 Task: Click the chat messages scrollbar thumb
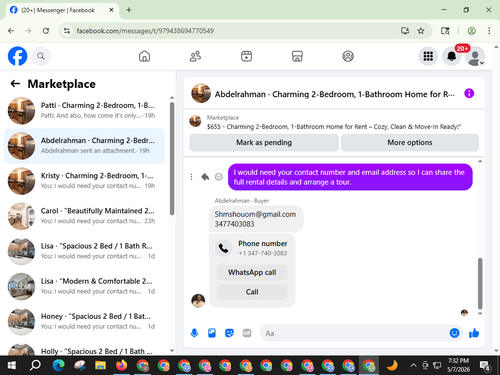(x=480, y=283)
